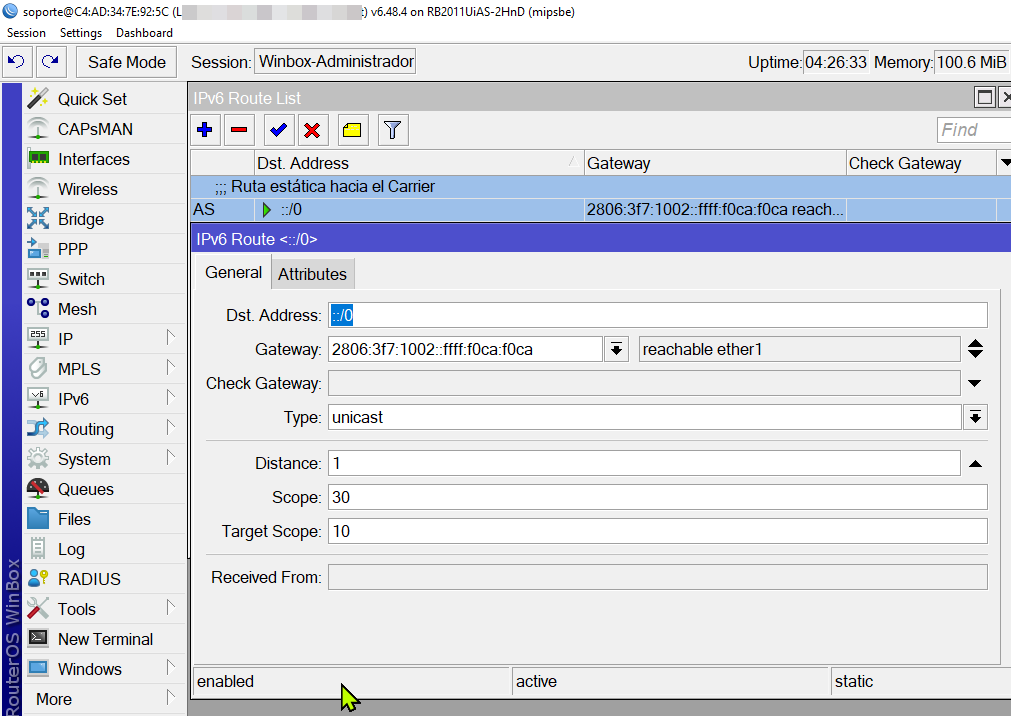The height and width of the screenshot is (716, 1011).
Task: Click the Redo arrow icon
Action: pos(50,62)
